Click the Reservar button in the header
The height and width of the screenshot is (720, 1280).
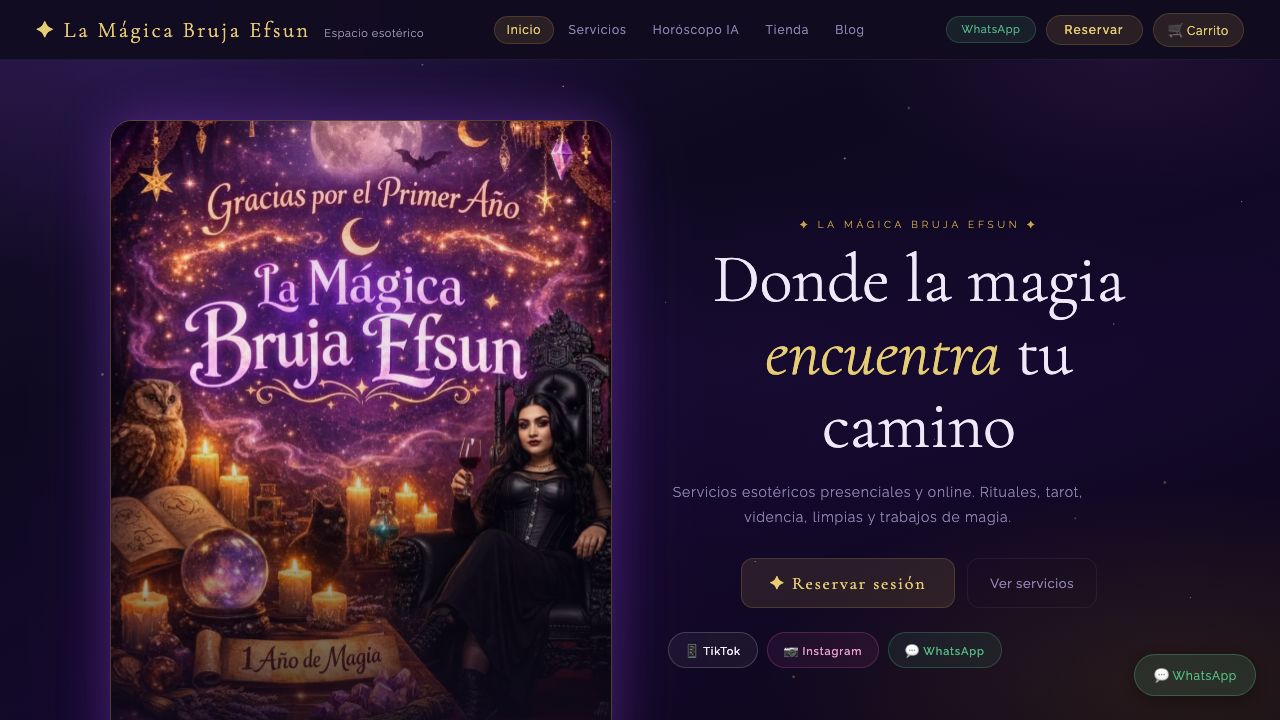point(1094,30)
